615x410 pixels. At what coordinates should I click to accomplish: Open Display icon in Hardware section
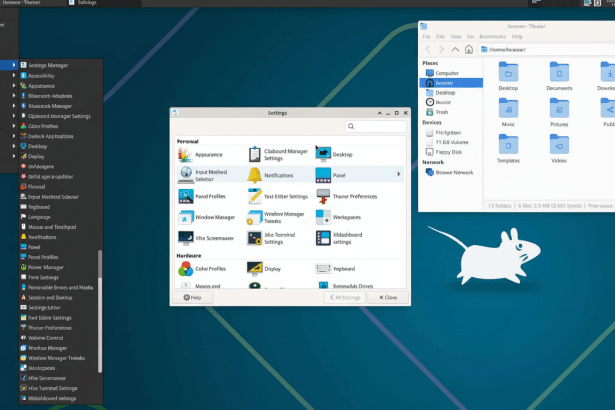click(x=255, y=269)
